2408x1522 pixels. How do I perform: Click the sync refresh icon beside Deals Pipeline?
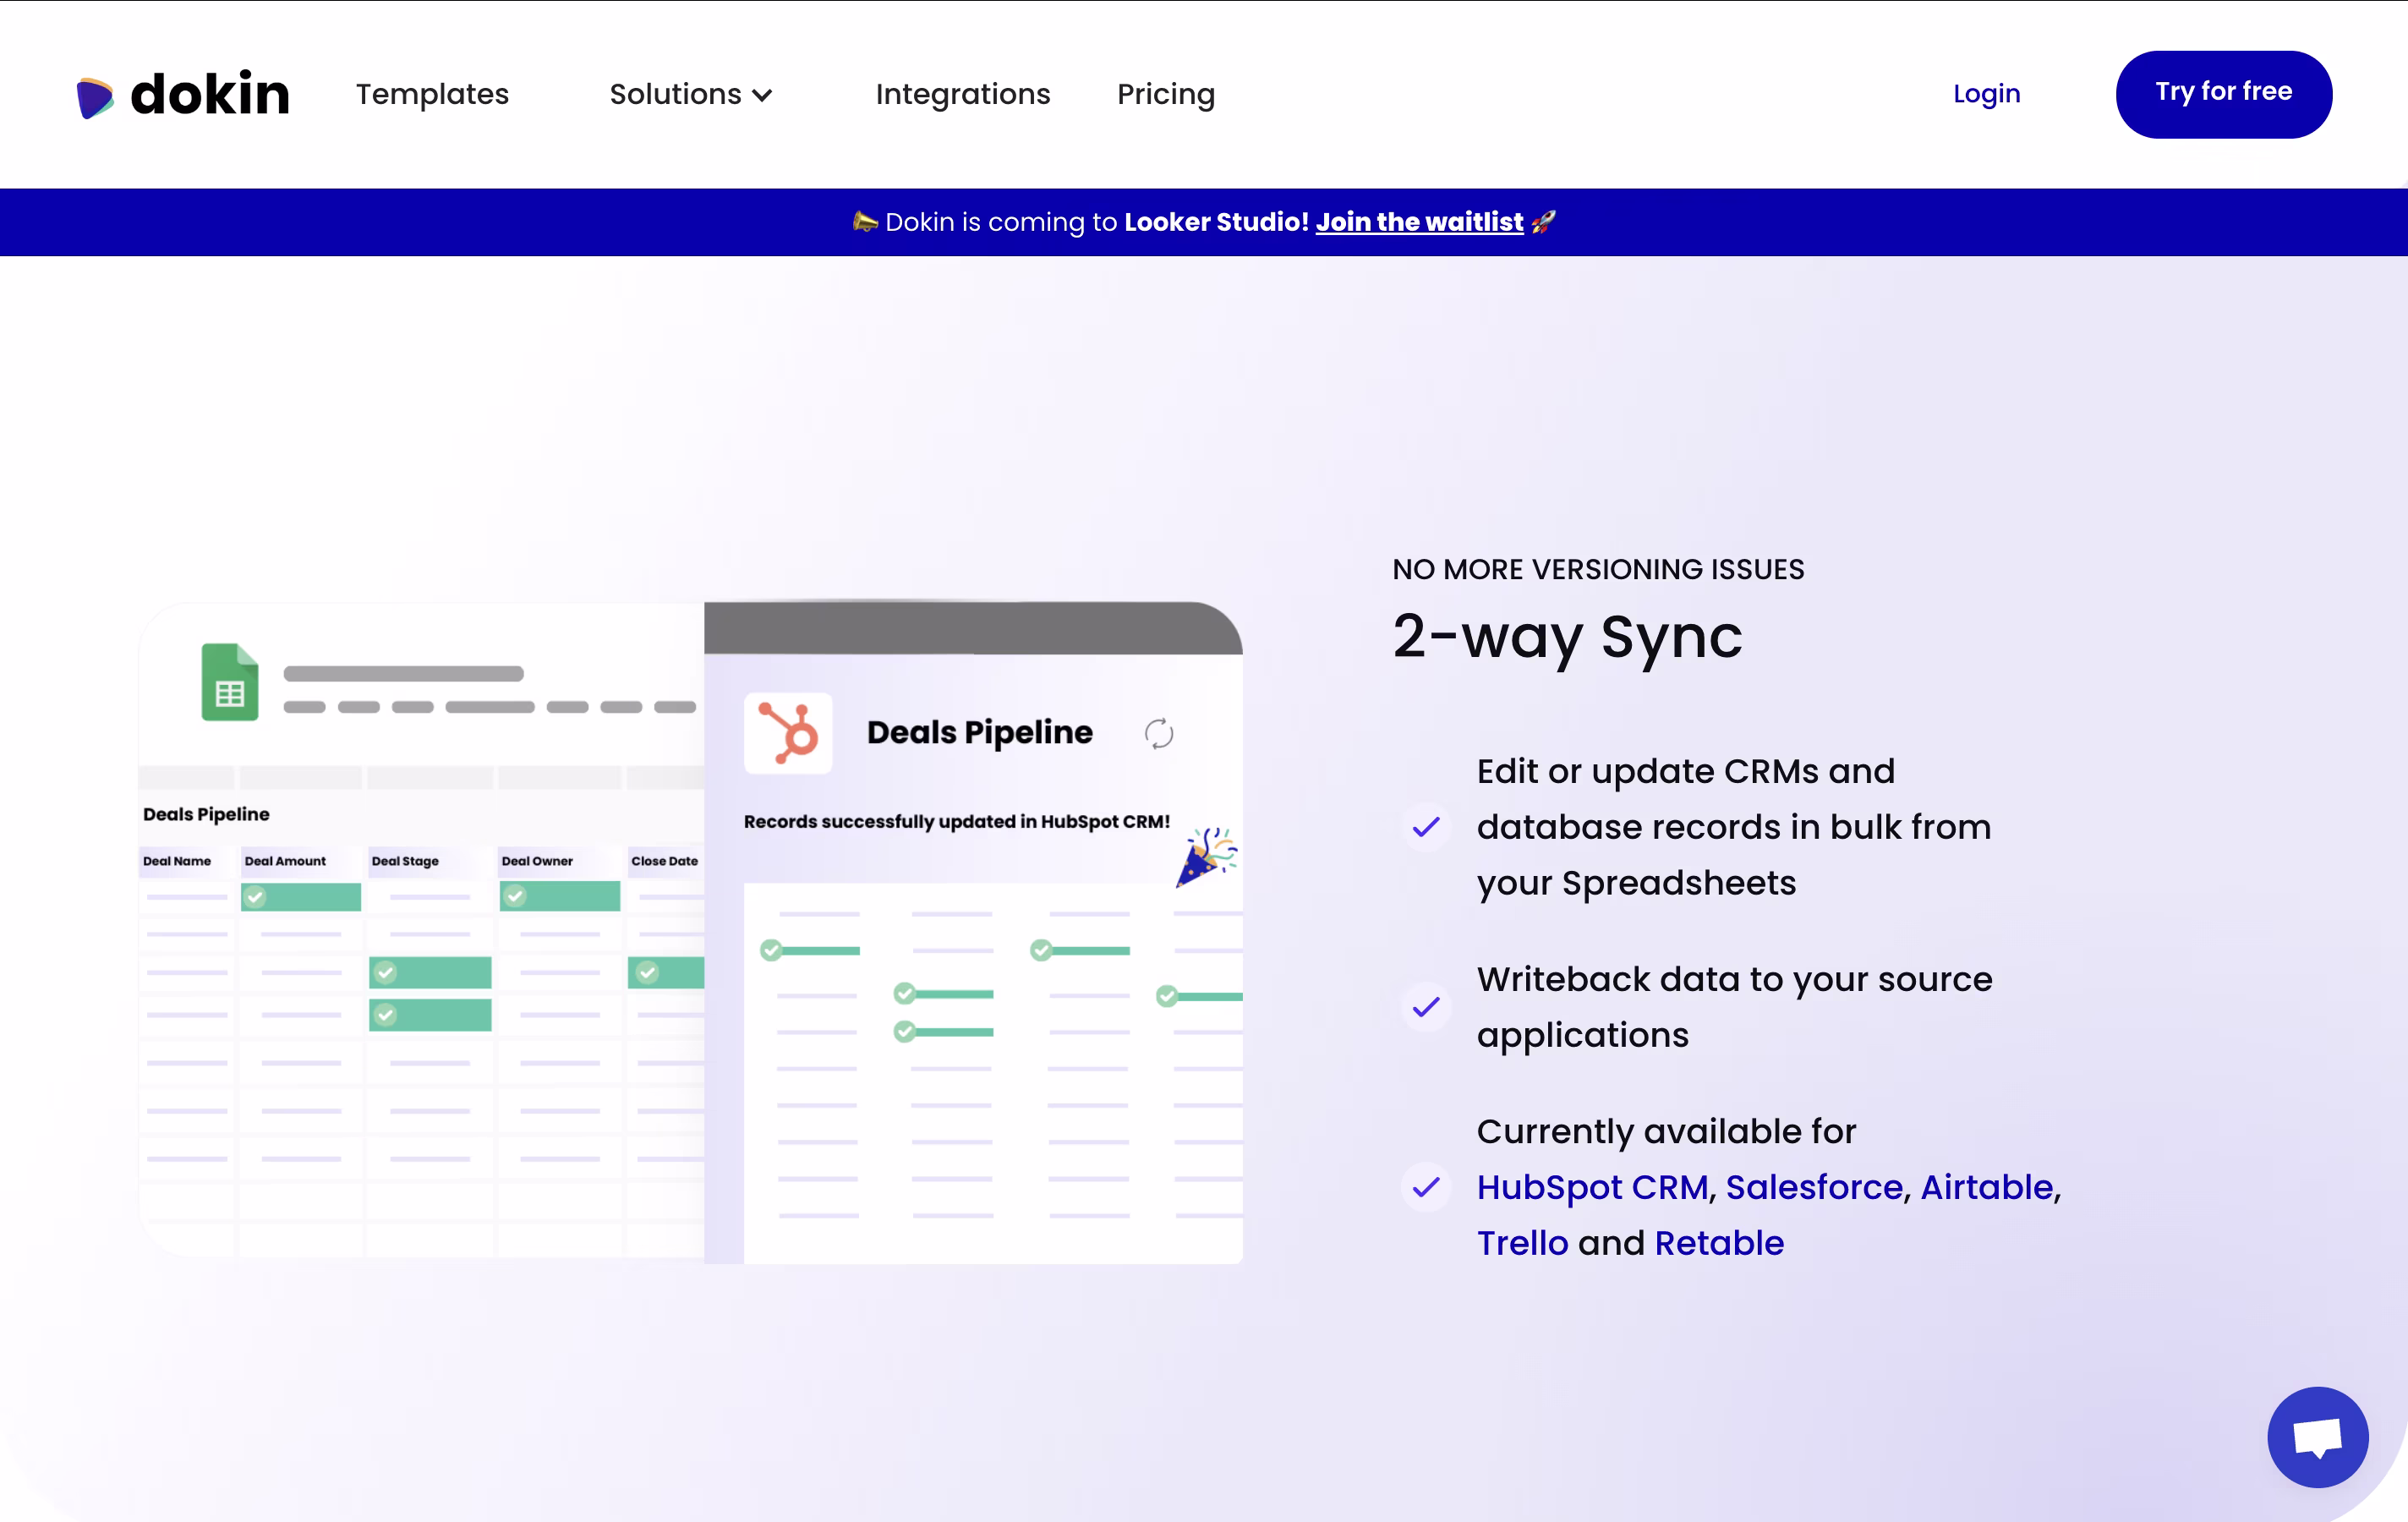point(1159,734)
